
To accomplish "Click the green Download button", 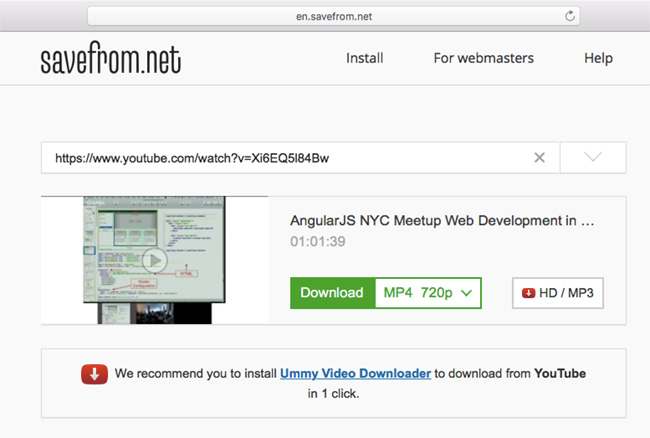I will point(332,293).
